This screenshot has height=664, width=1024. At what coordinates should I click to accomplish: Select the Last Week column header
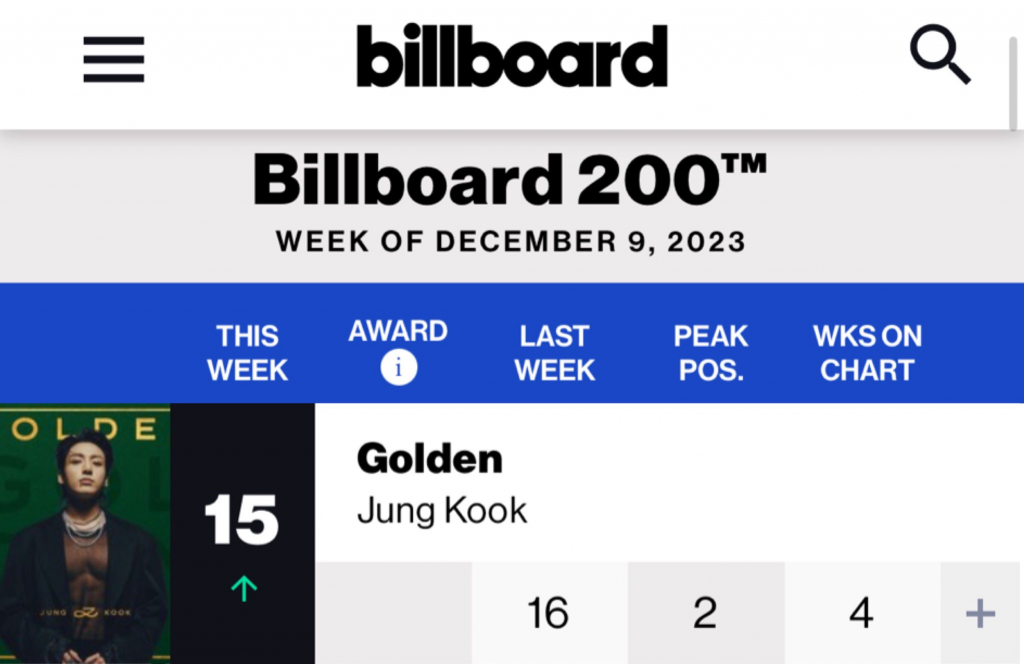pyautogui.click(x=554, y=353)
